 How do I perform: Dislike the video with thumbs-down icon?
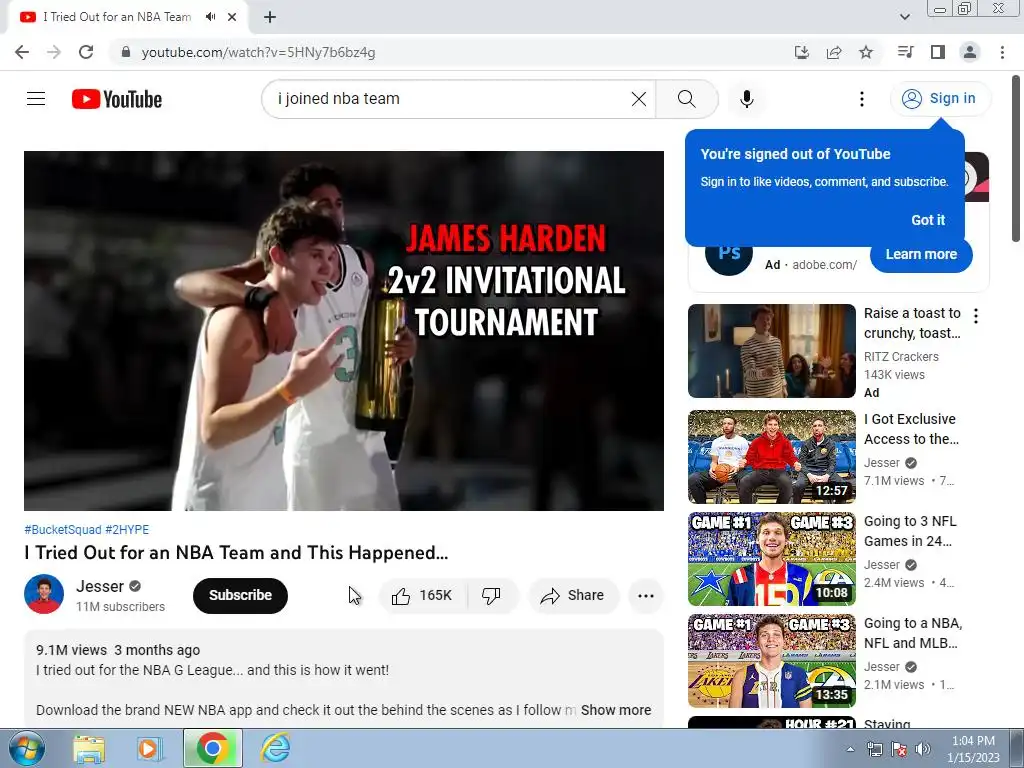[x=491, y=596]
